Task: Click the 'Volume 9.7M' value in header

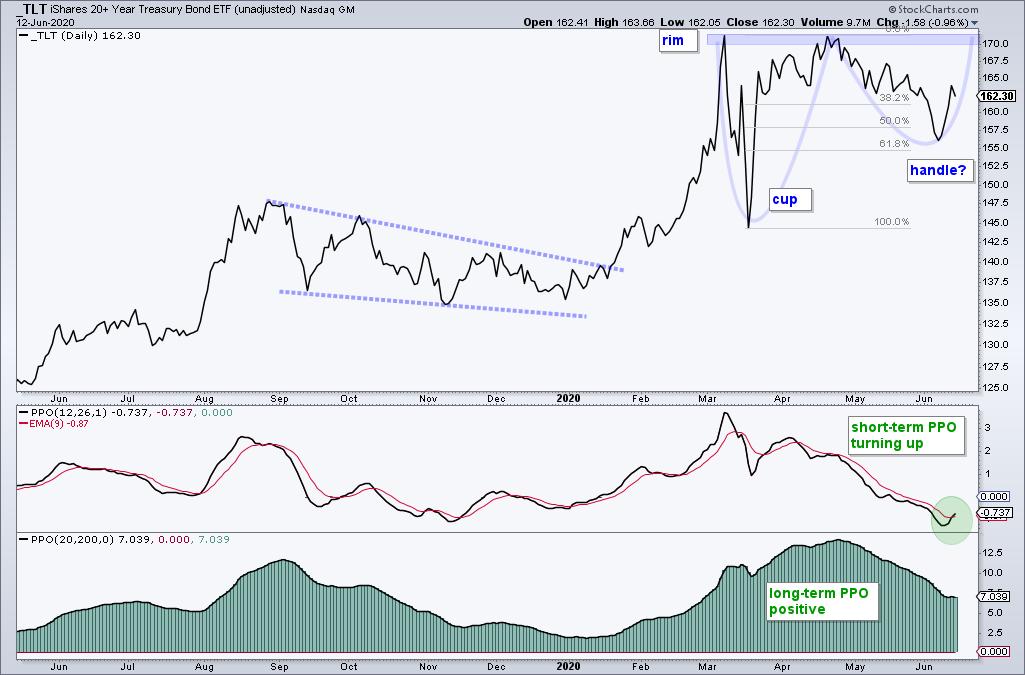Action: pyautogui.click(x=835, y=22)
